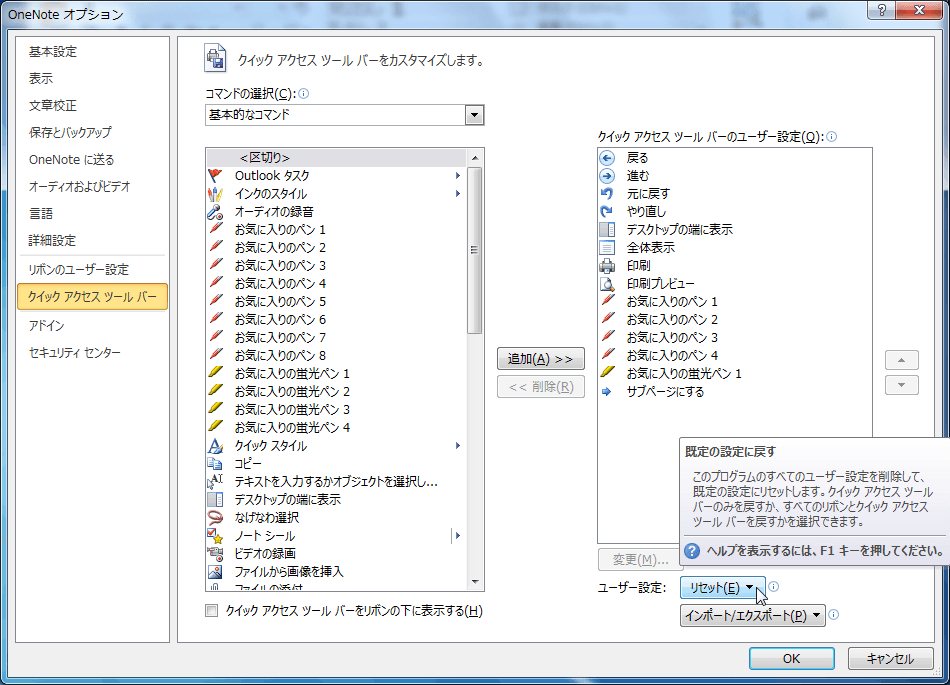Click info icon beside ユーザー設定(Q) label

click(x=832, y=137)
